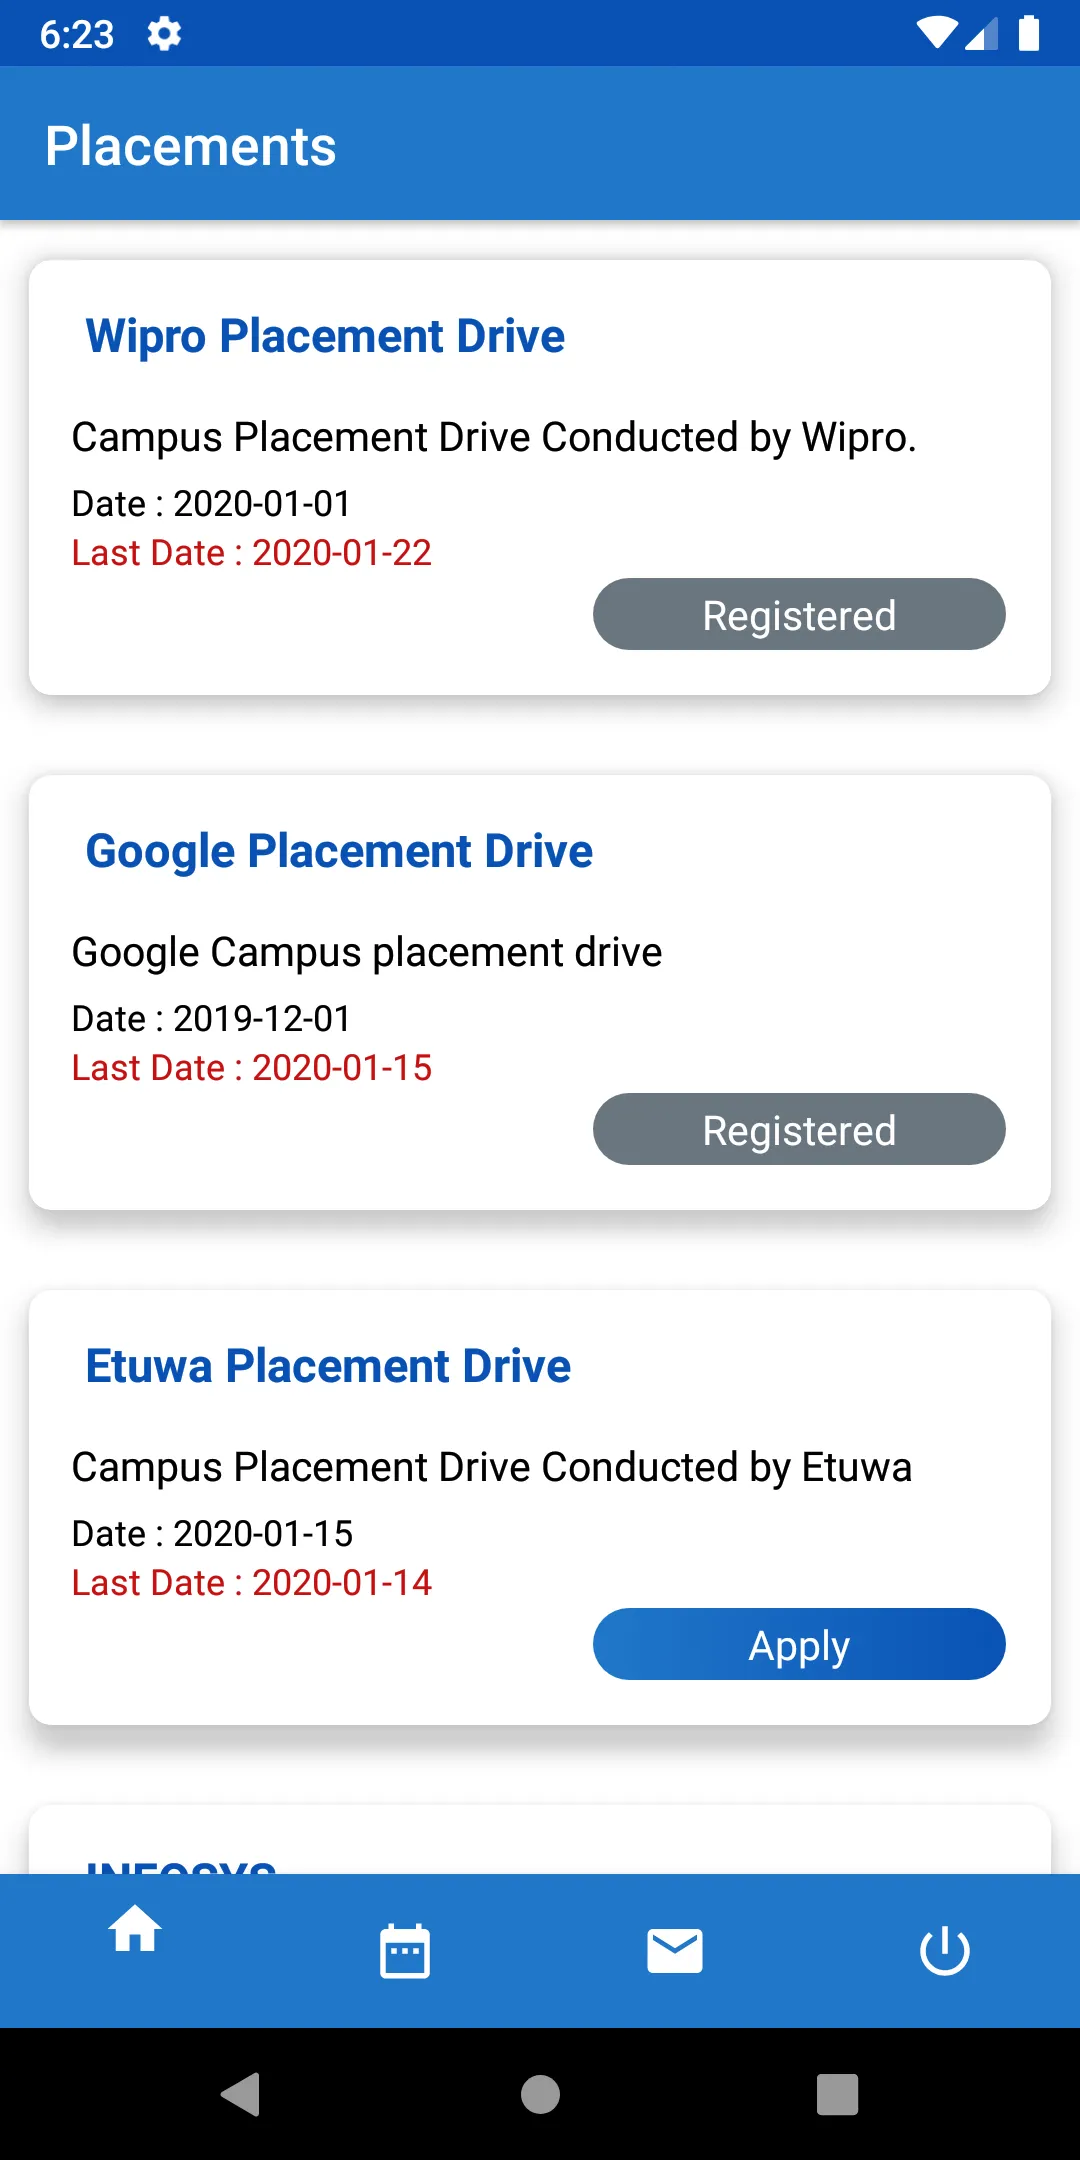1080x2160 pixels.
Task: Tap Wipro last date 2020-01-22 text
Action: [252, 553]
